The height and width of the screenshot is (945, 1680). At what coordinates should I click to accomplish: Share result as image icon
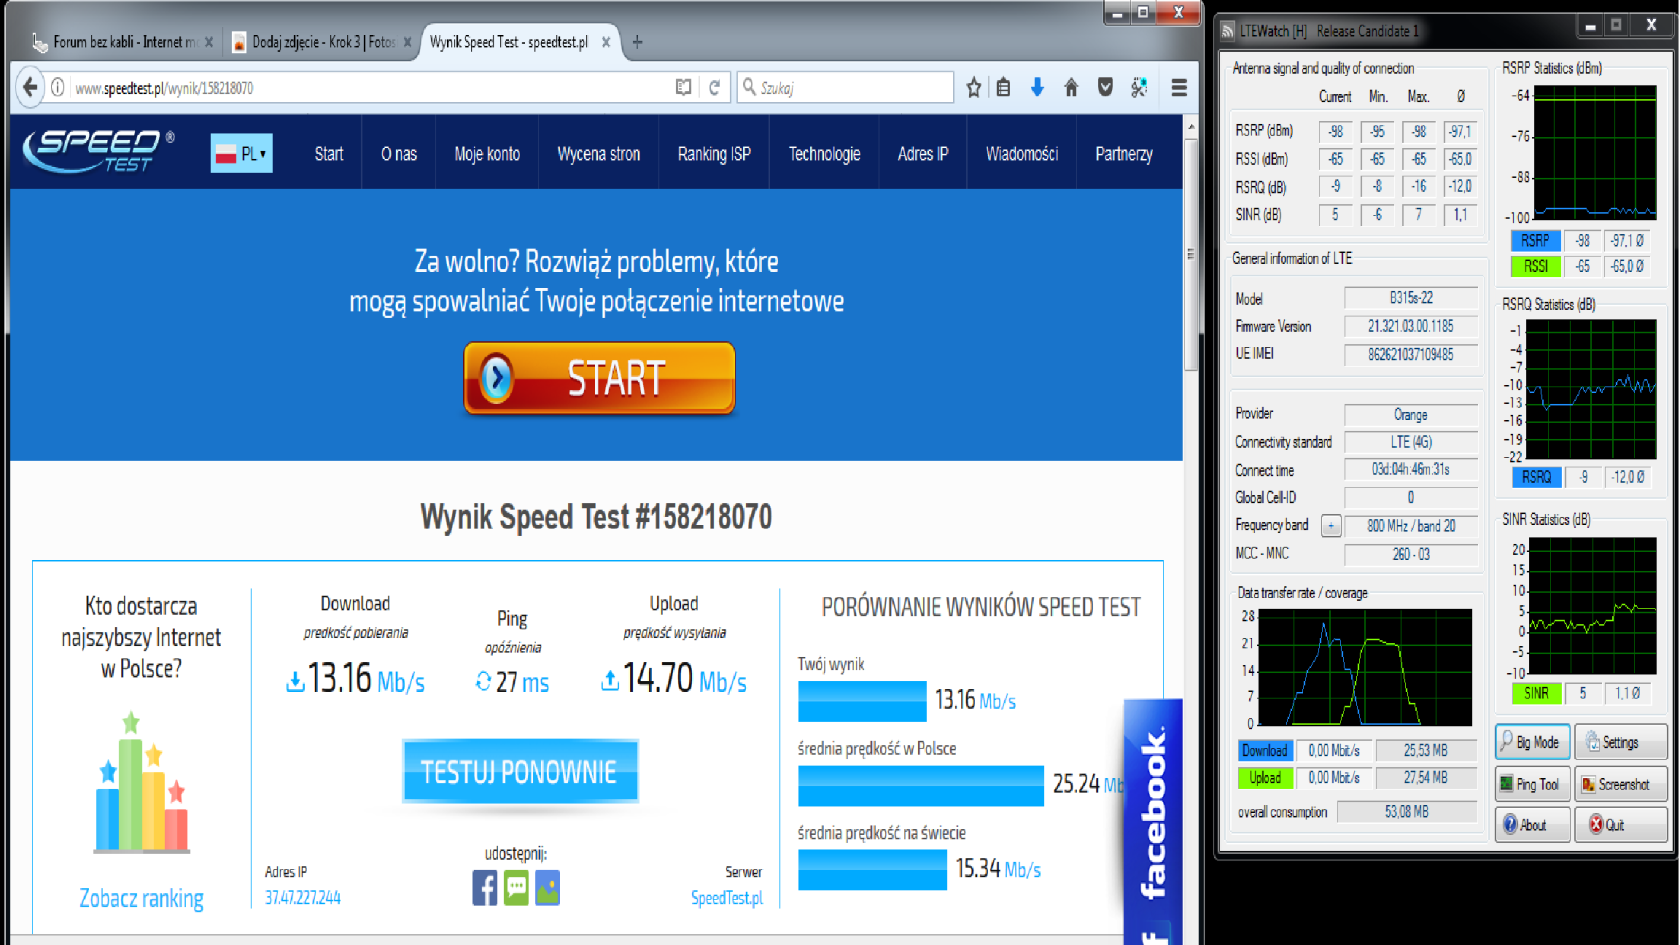[548, 887]
